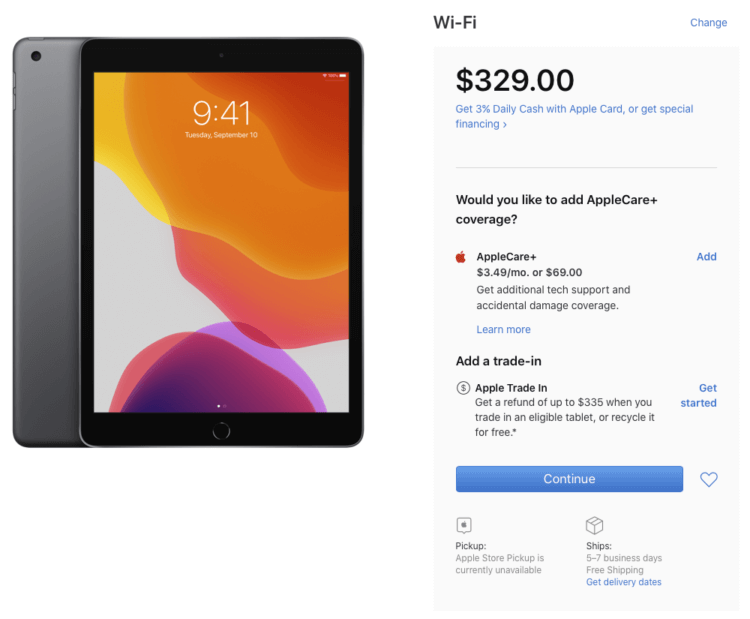
Task: Click the chevron arrow after financing
Action: [505, 125]
